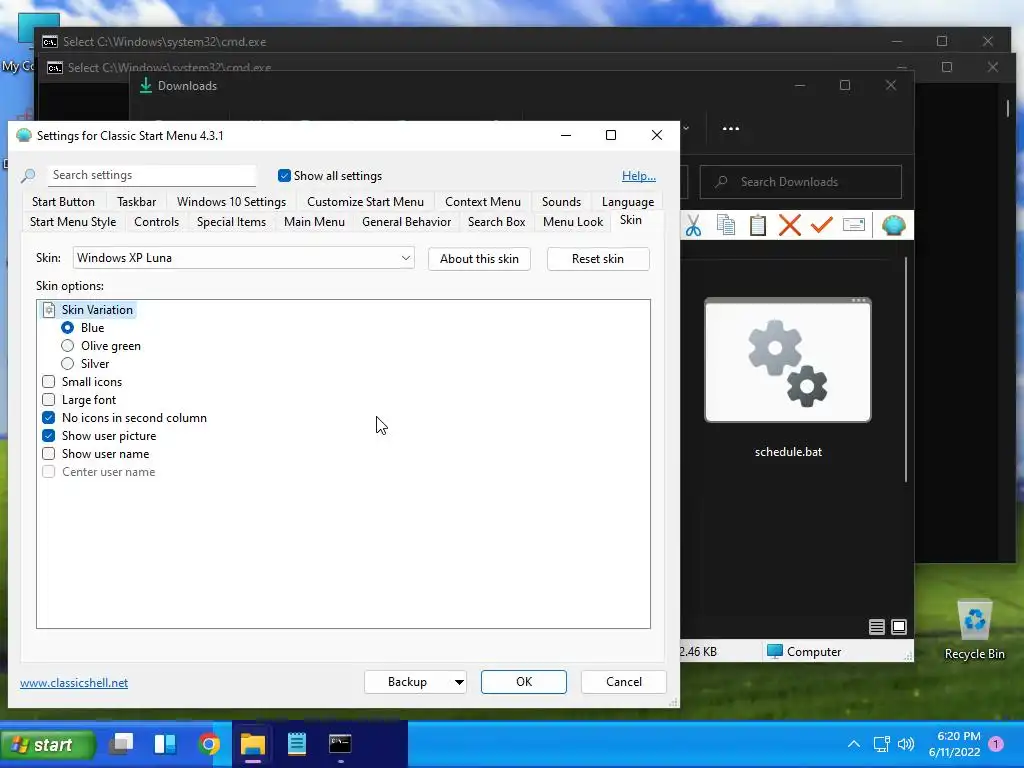
Task: Switch to Start Menu Style tab
Action: click(x=73, y=222)
